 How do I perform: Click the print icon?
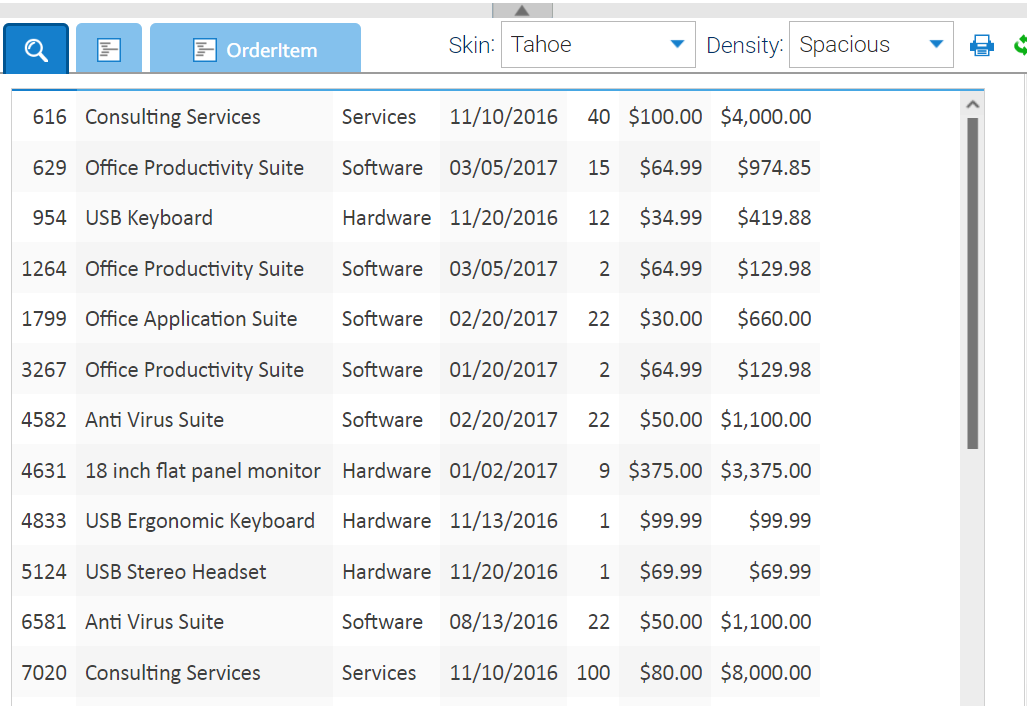click(x=982, y=45)
